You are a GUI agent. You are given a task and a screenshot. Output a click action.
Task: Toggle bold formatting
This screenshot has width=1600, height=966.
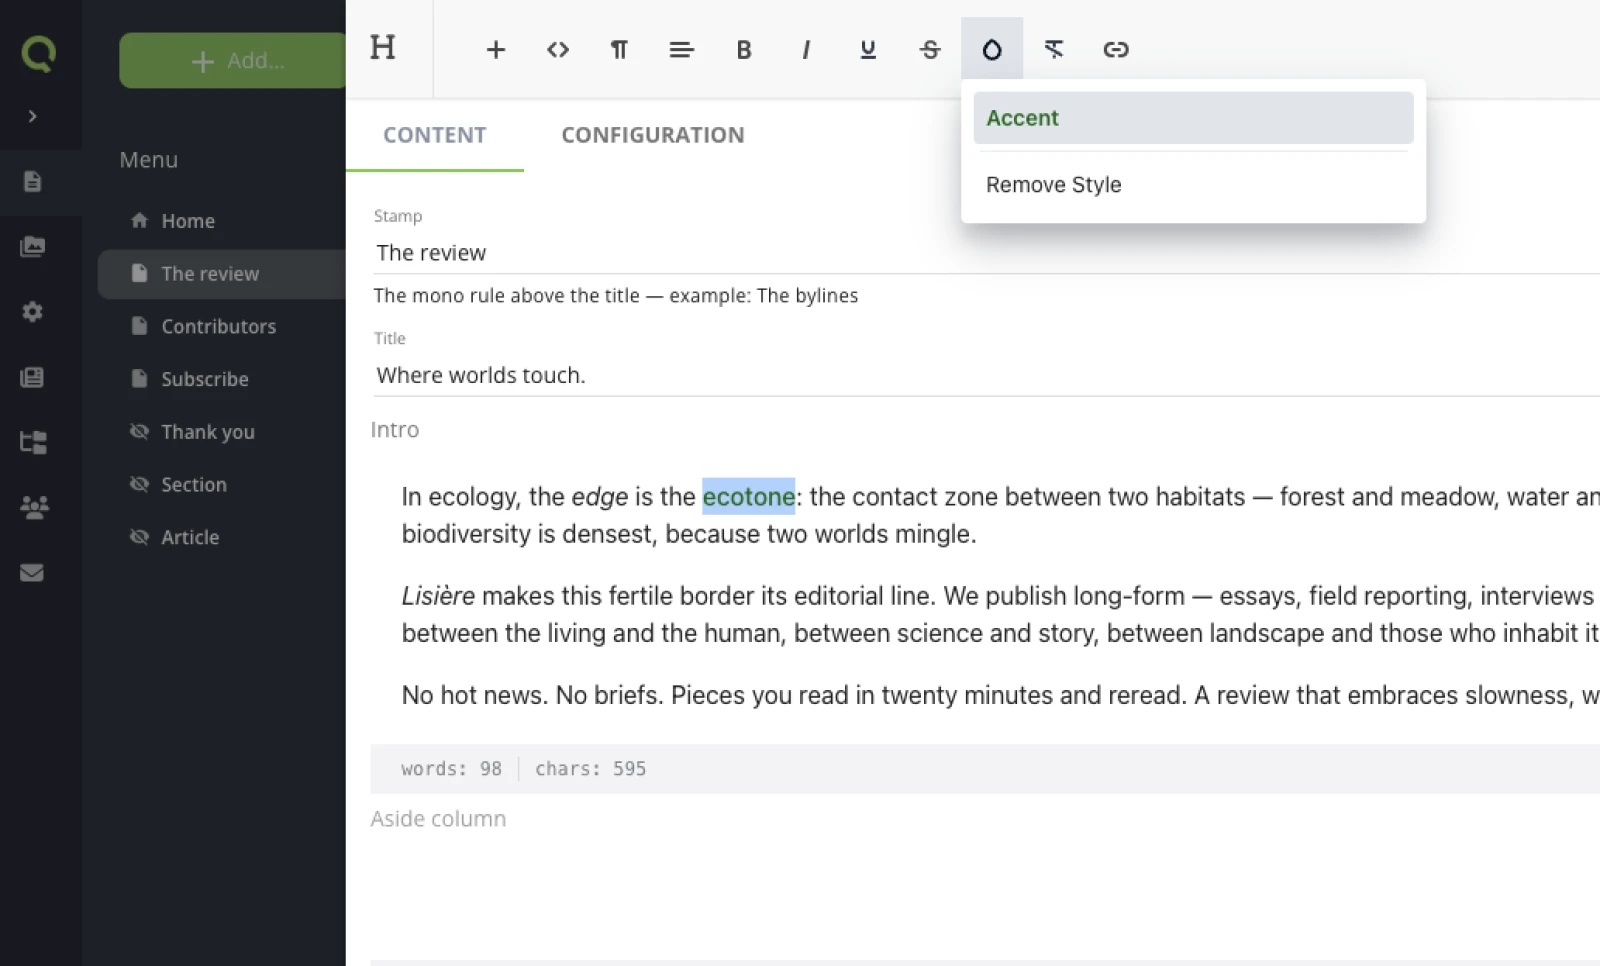click(744, 49)
